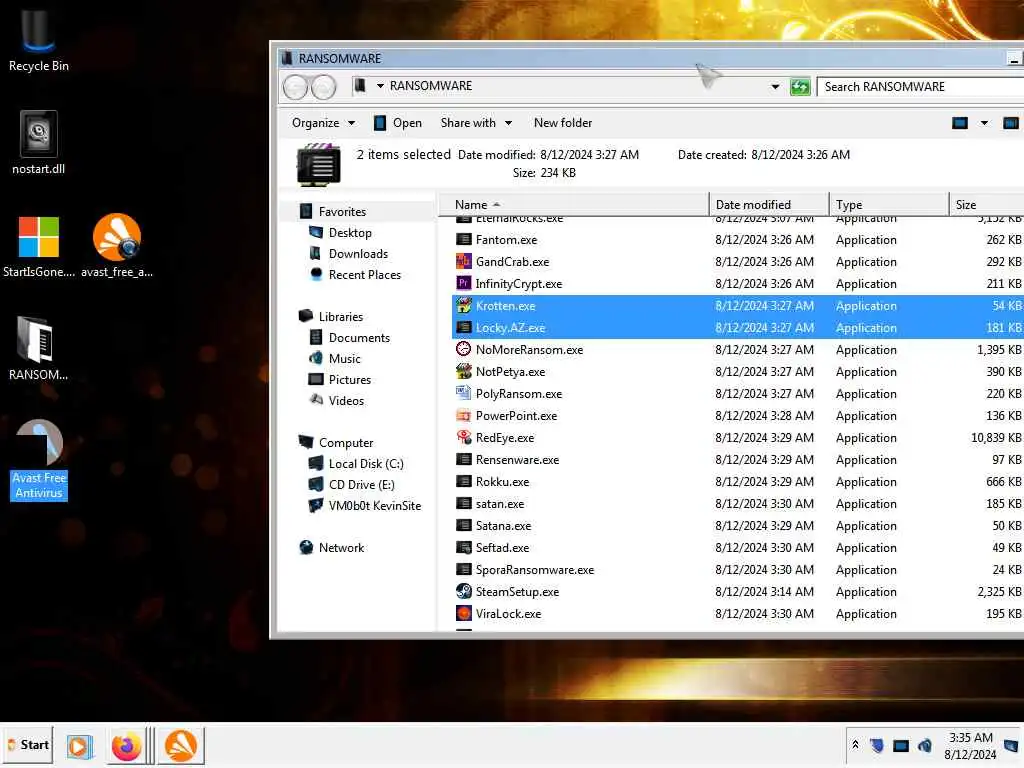Open the address bar history dropdown

pyautogui.click(x=775, y=86)
